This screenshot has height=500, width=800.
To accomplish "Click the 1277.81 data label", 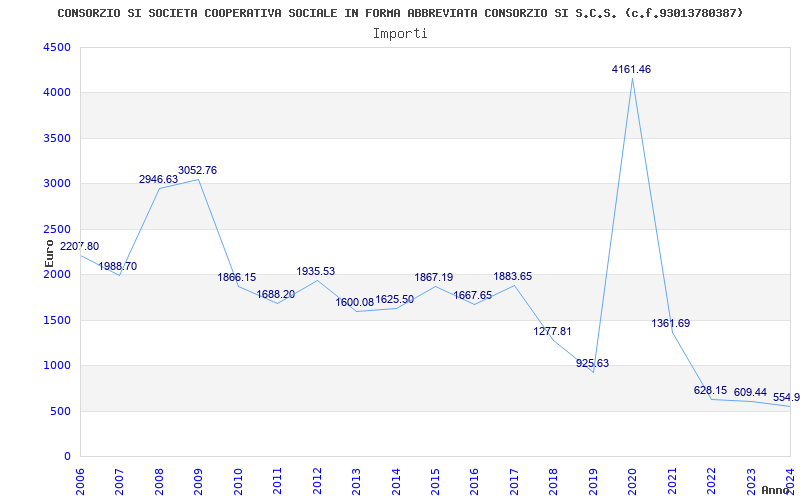I will coord(553,332).
